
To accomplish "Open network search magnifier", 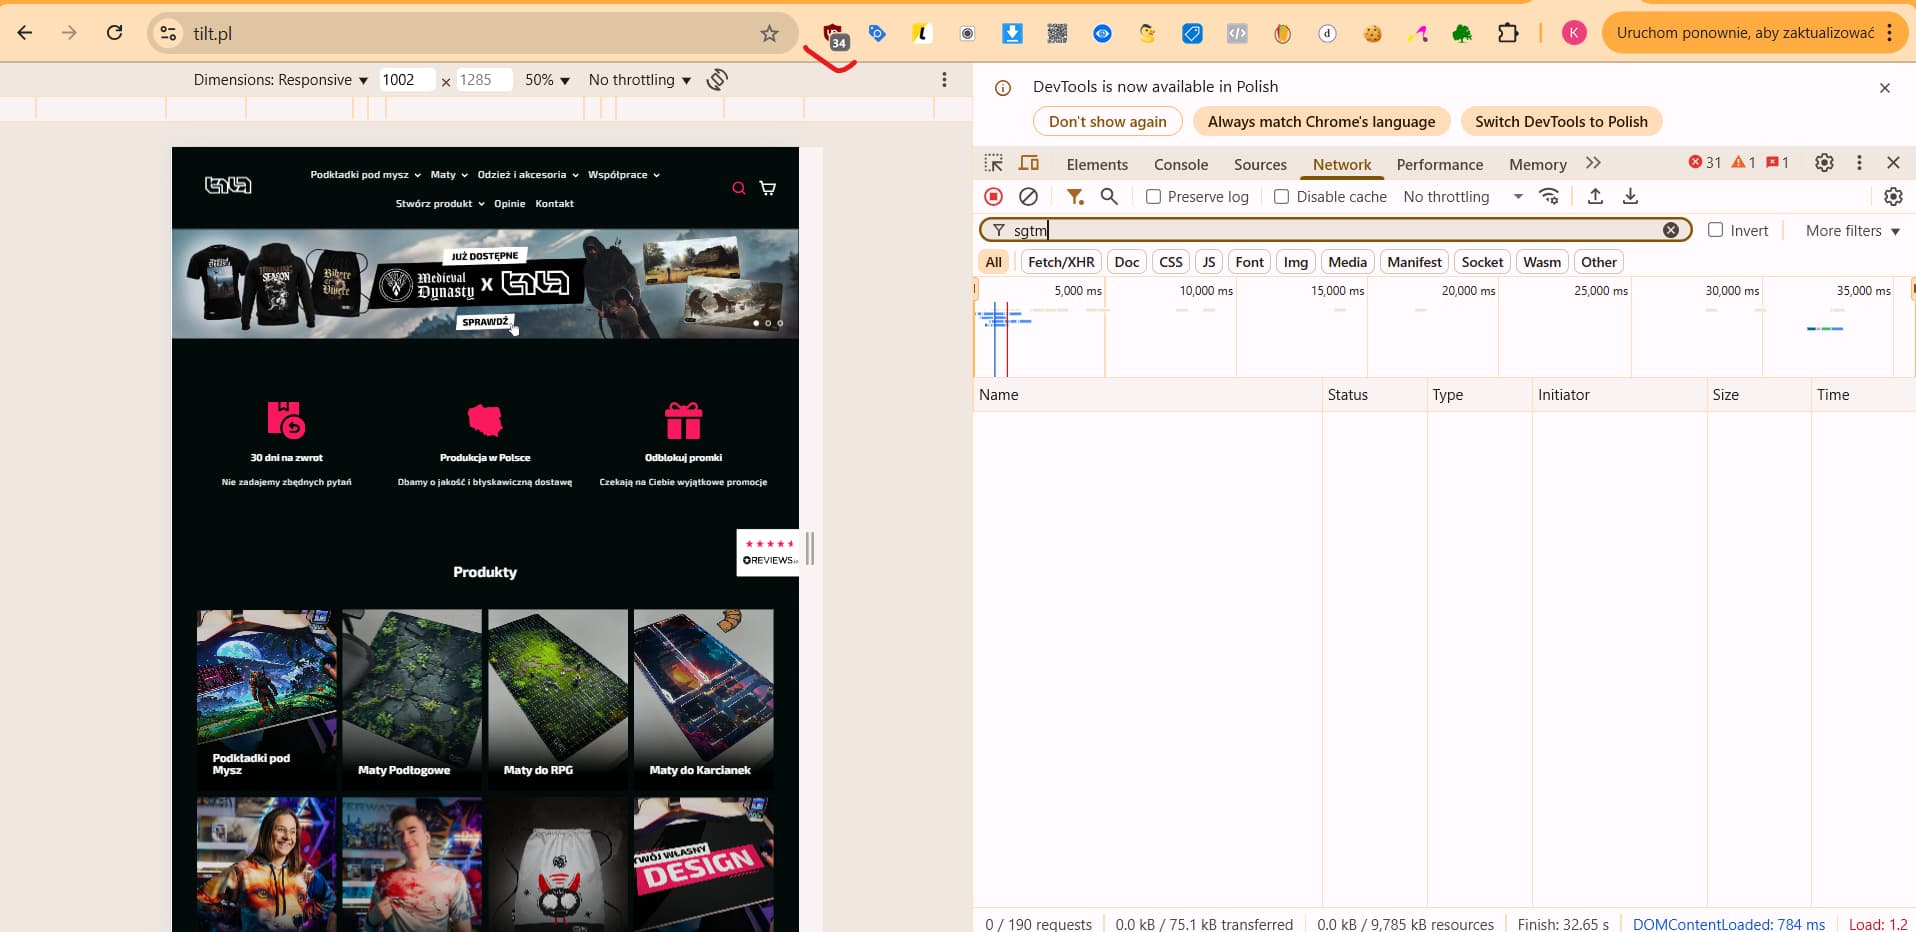I will pos(1109,197).
